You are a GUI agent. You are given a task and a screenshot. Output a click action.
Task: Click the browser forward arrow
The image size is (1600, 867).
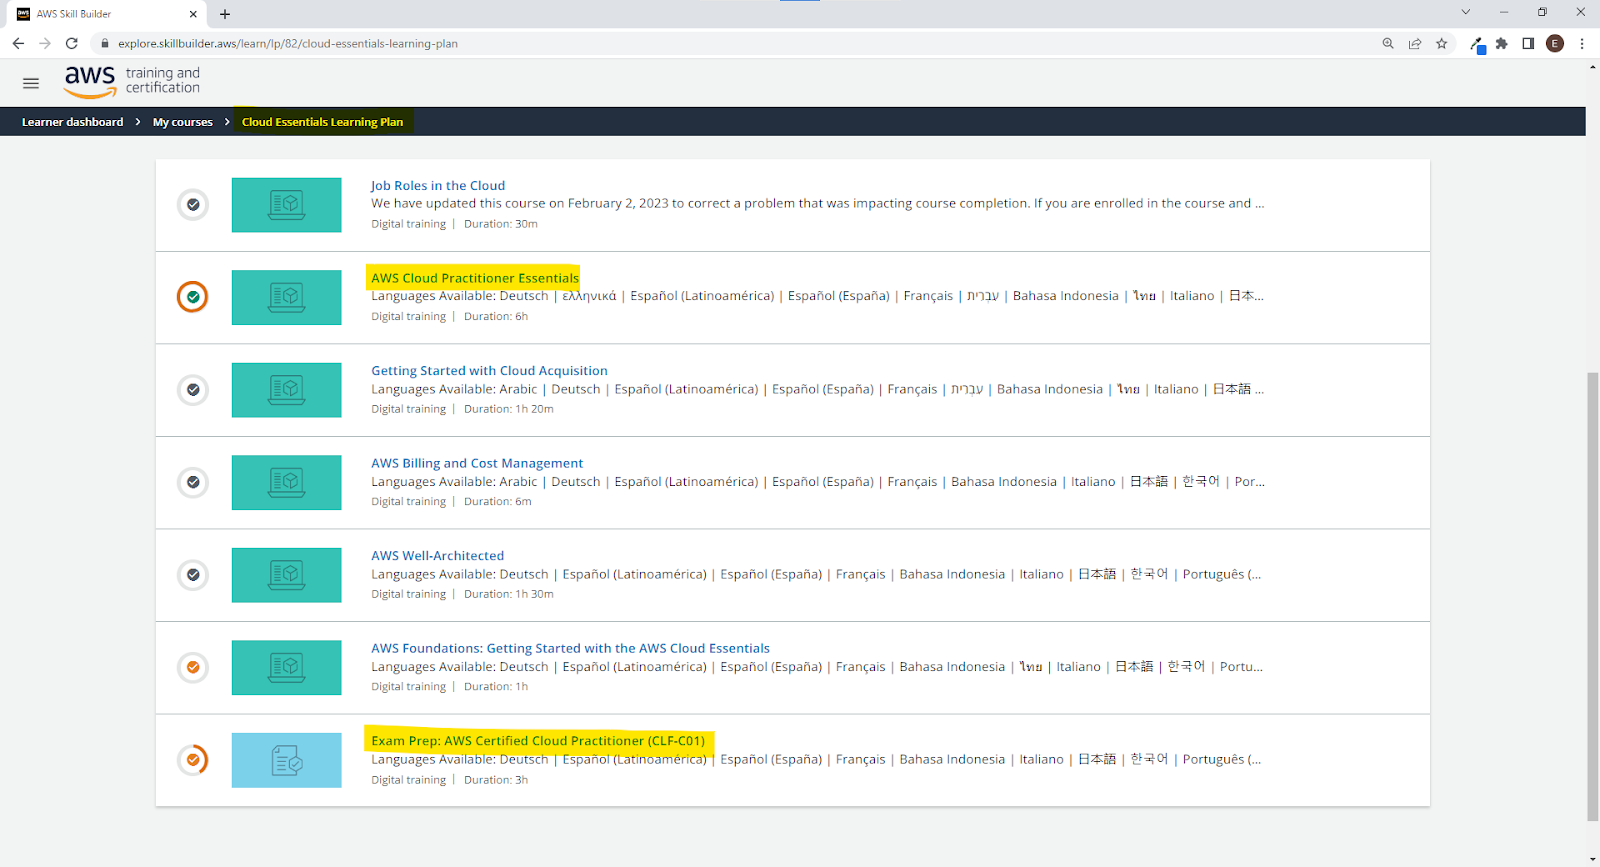[x=45, y=43]
